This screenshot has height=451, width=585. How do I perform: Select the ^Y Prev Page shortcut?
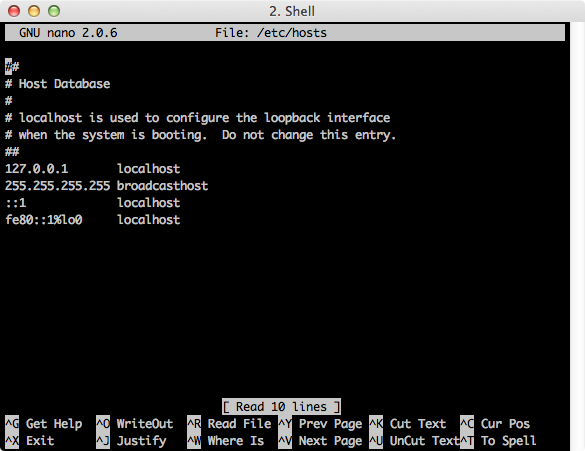(x=320, y=424)
